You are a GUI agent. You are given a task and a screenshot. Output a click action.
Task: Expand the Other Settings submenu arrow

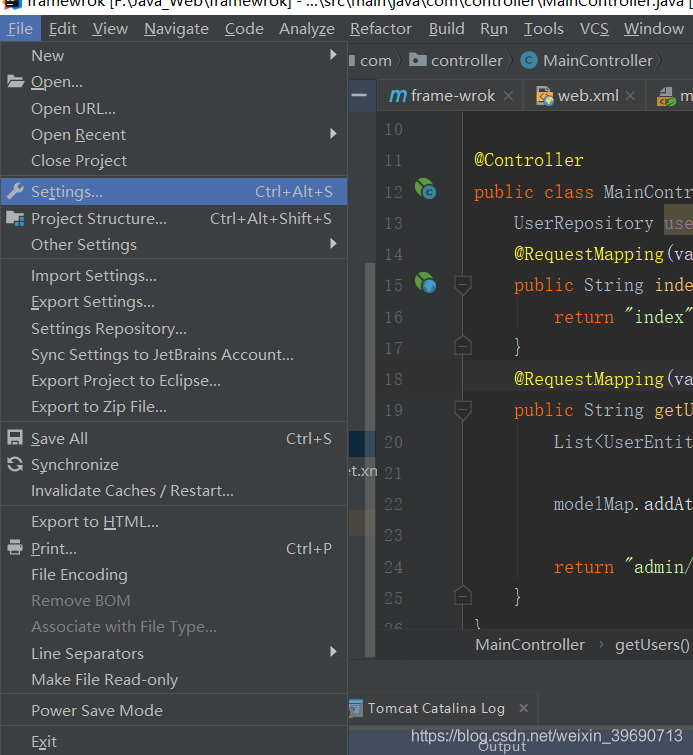point(333,244)
